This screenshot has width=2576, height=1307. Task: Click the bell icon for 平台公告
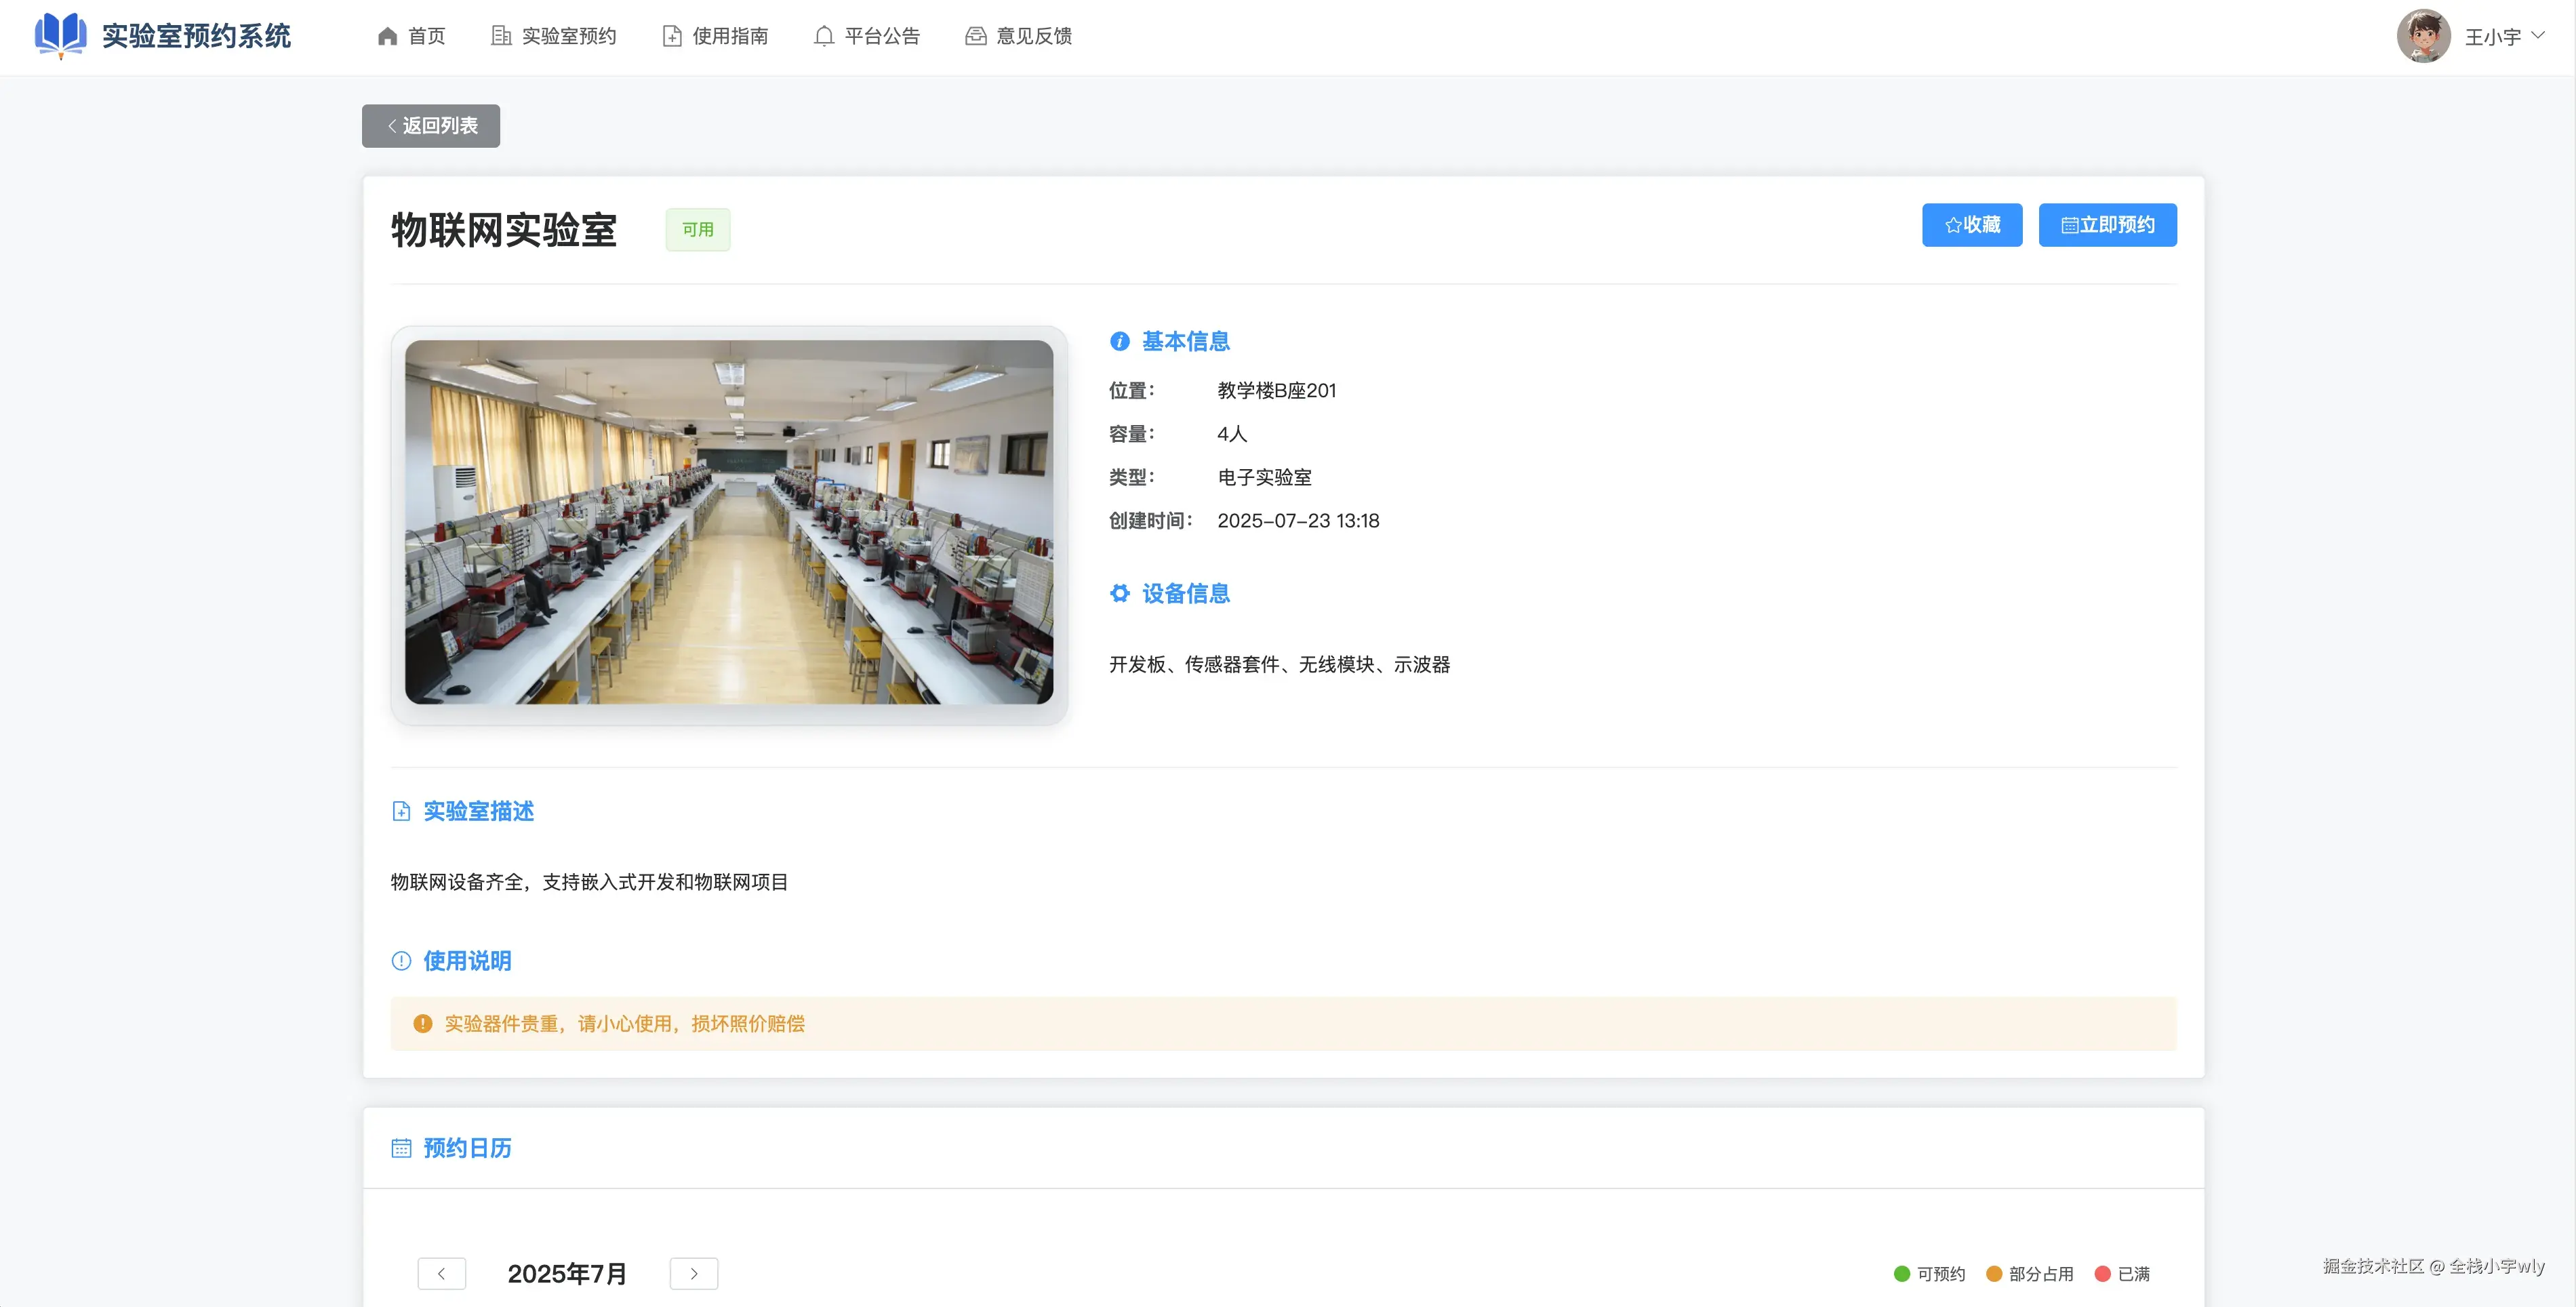(823, 37)
